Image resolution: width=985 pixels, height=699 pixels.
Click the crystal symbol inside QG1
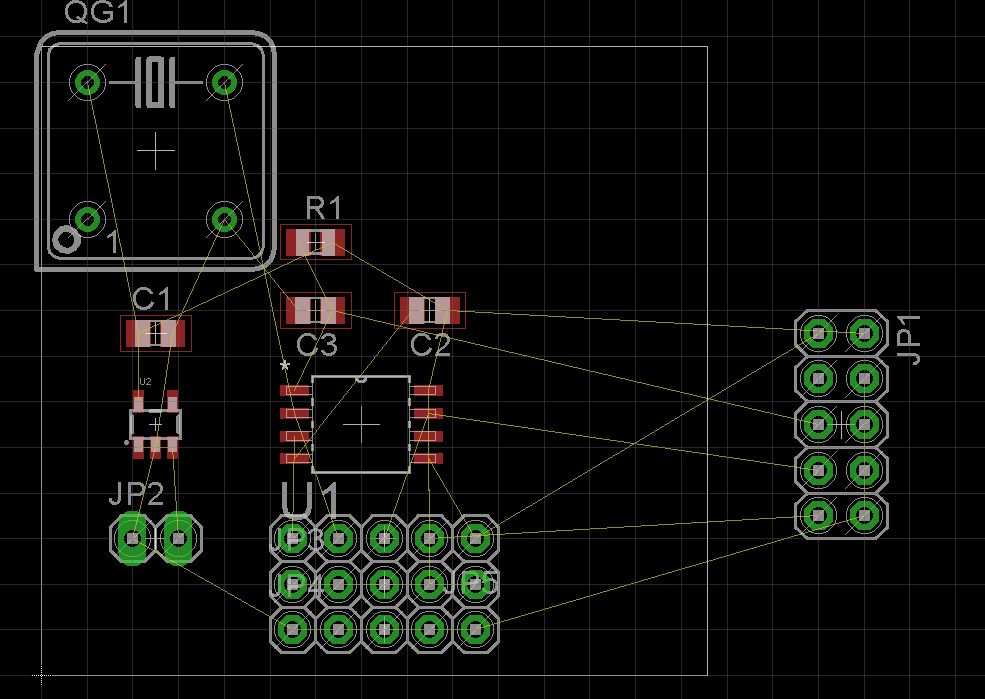point(155,82)
